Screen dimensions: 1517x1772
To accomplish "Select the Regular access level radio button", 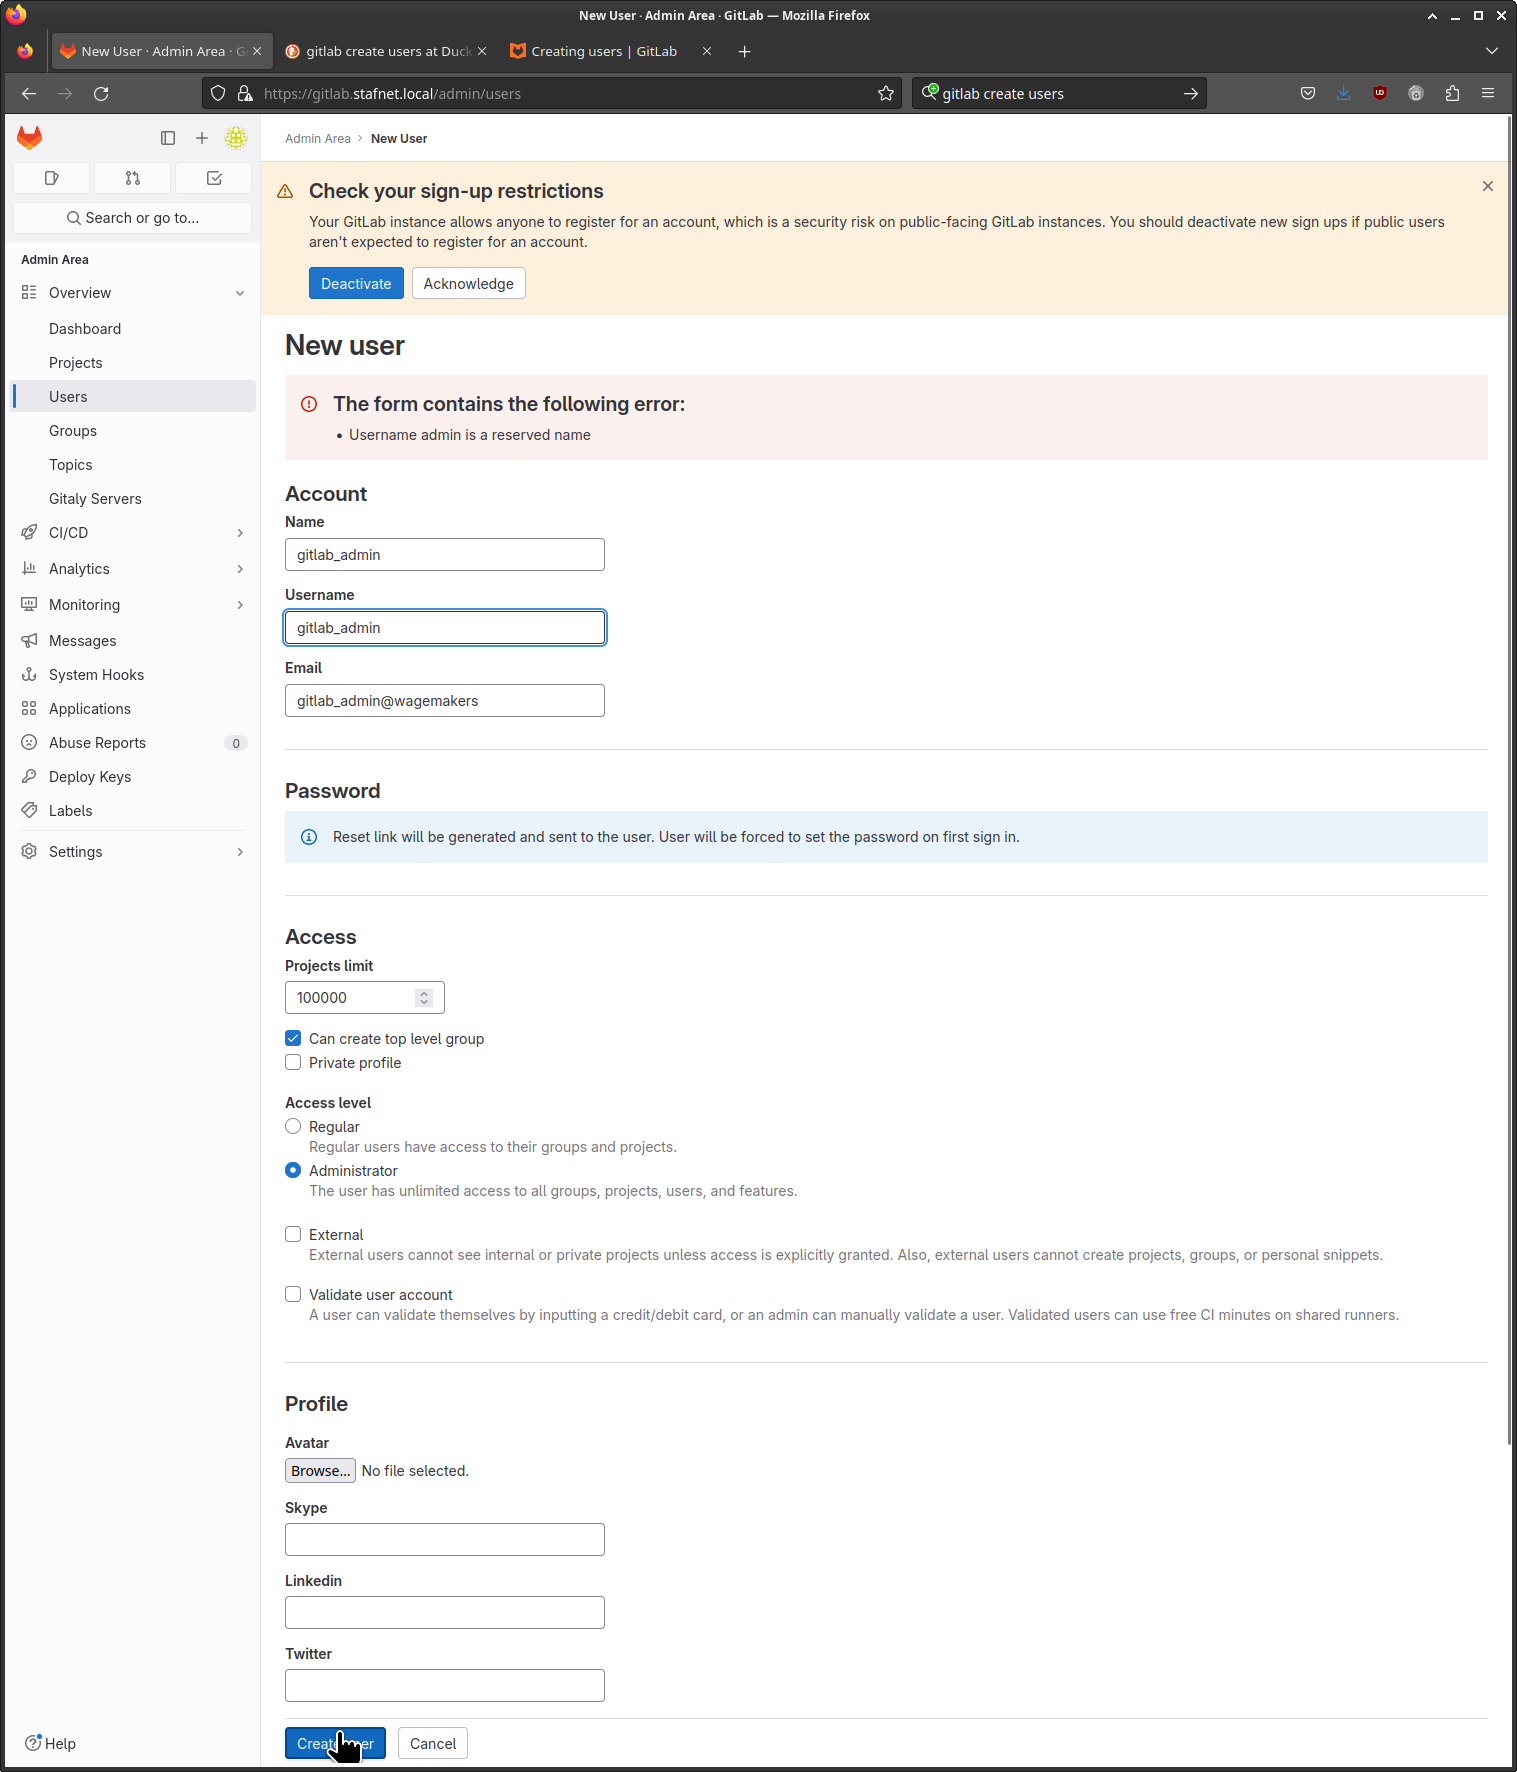I will (293, 1127).
